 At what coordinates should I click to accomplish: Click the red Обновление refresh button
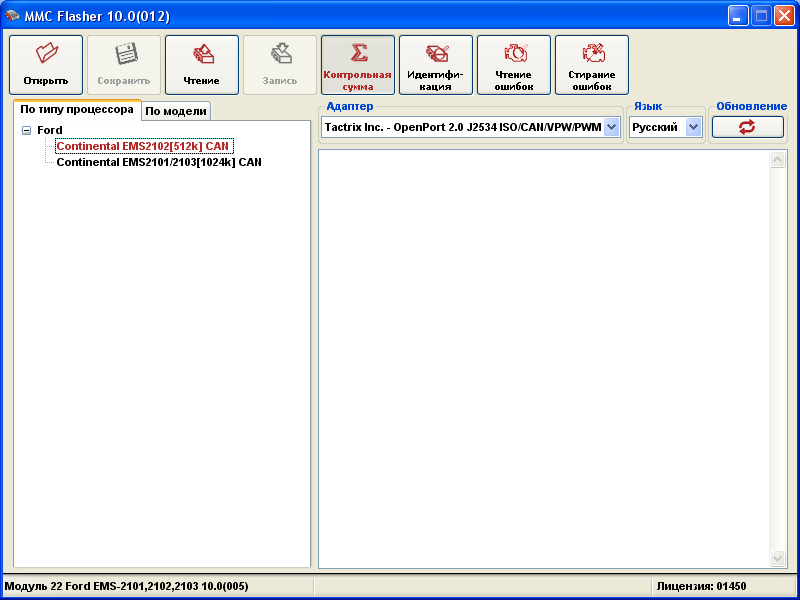point(747,127)
